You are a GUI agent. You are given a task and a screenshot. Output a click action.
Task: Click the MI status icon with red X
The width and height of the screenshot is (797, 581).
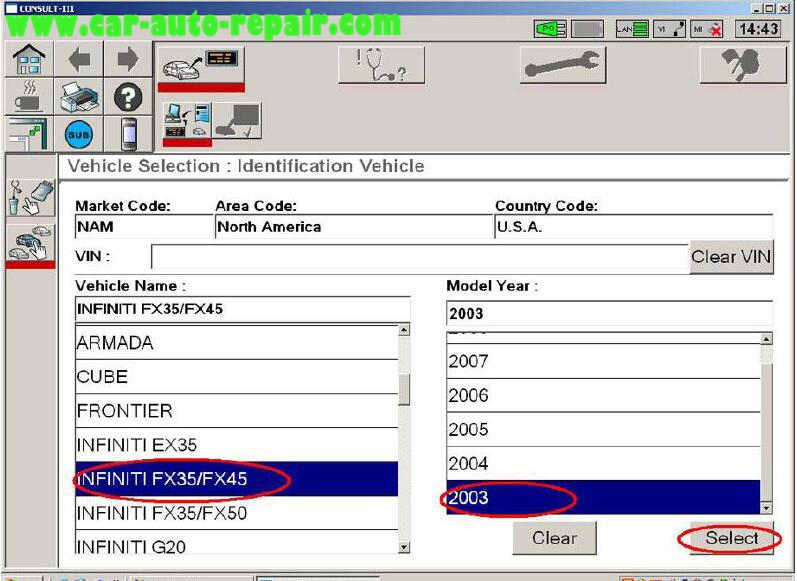point(707,29)
